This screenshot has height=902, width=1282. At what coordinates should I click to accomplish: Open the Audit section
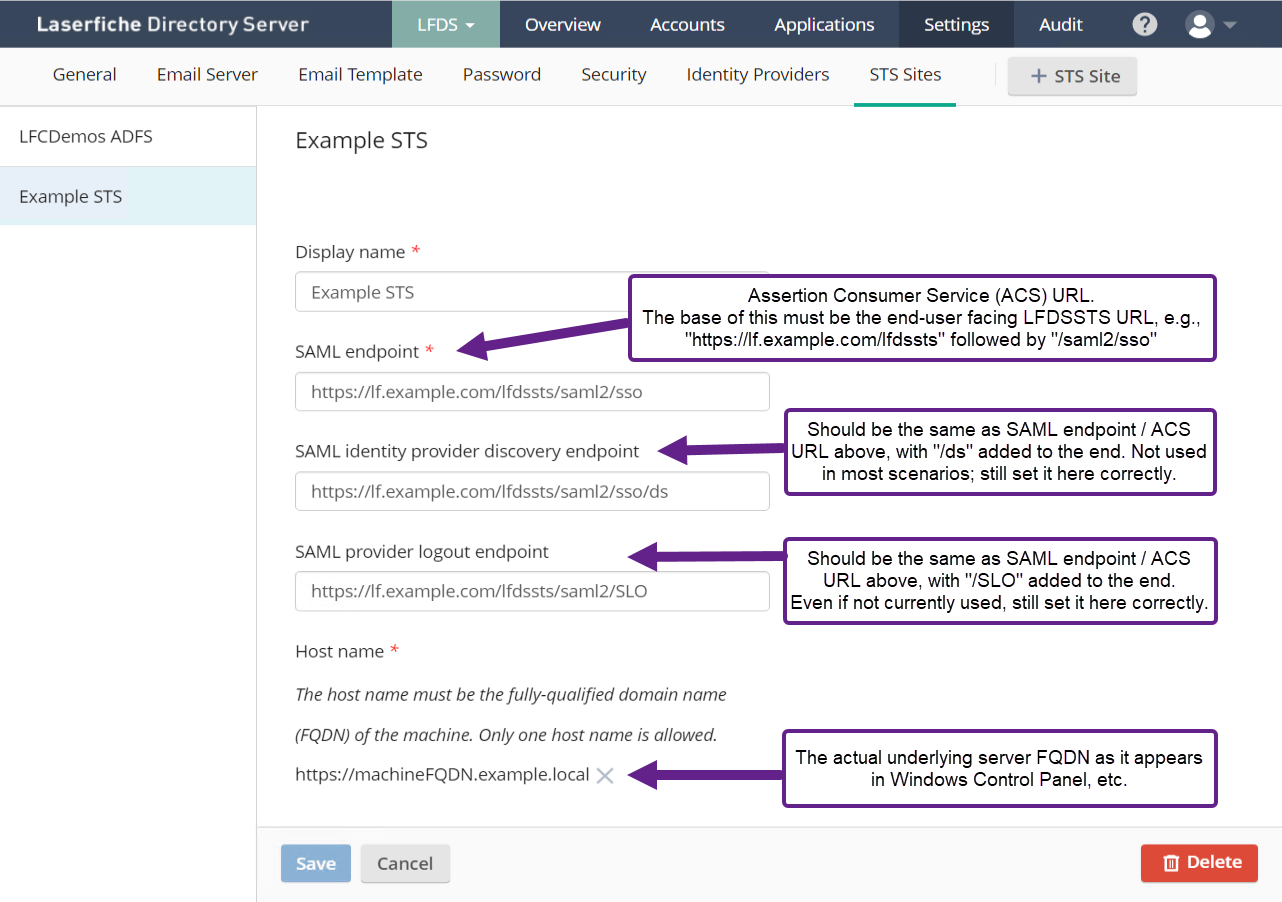point(1061,24)
